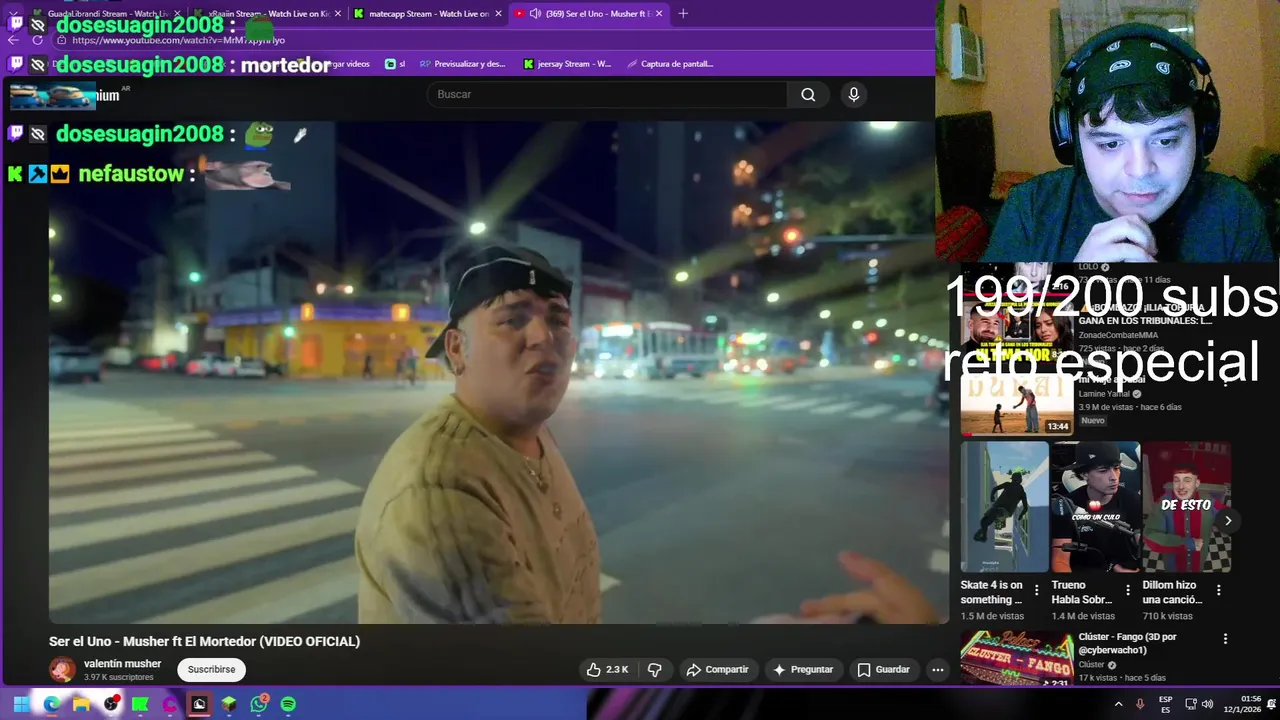
Task: Click the microphone tray icon
Action: point(1140,704)
